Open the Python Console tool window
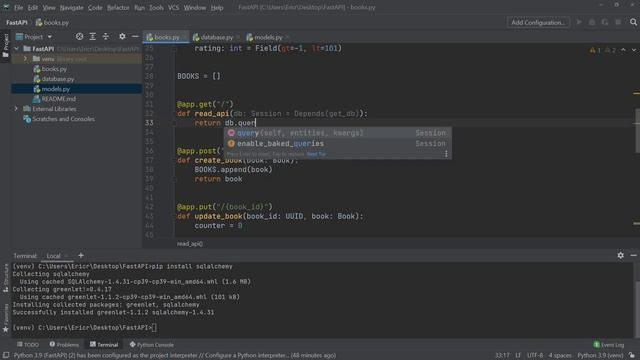 151,345
